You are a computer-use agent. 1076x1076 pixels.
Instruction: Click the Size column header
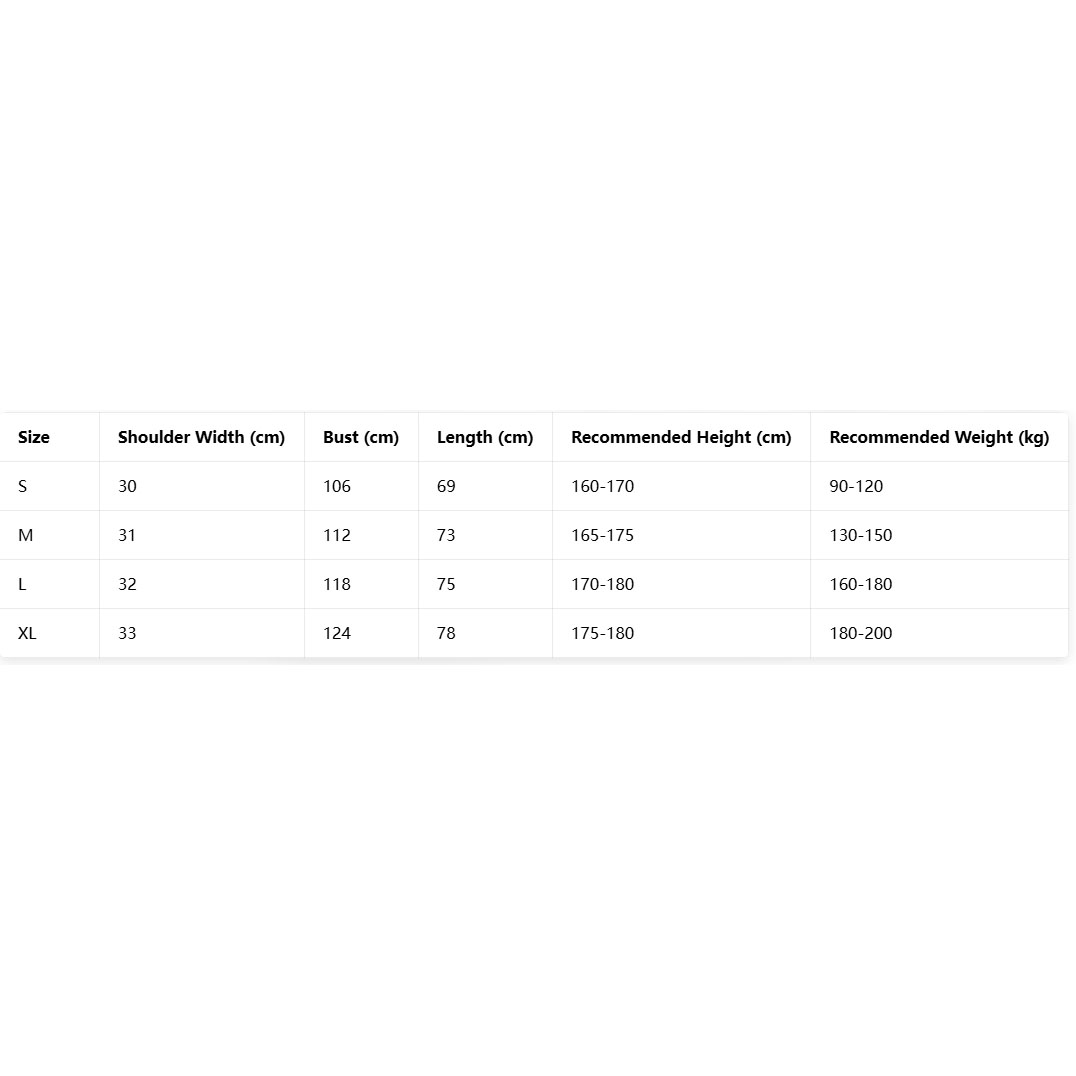[x=34, y=437]
